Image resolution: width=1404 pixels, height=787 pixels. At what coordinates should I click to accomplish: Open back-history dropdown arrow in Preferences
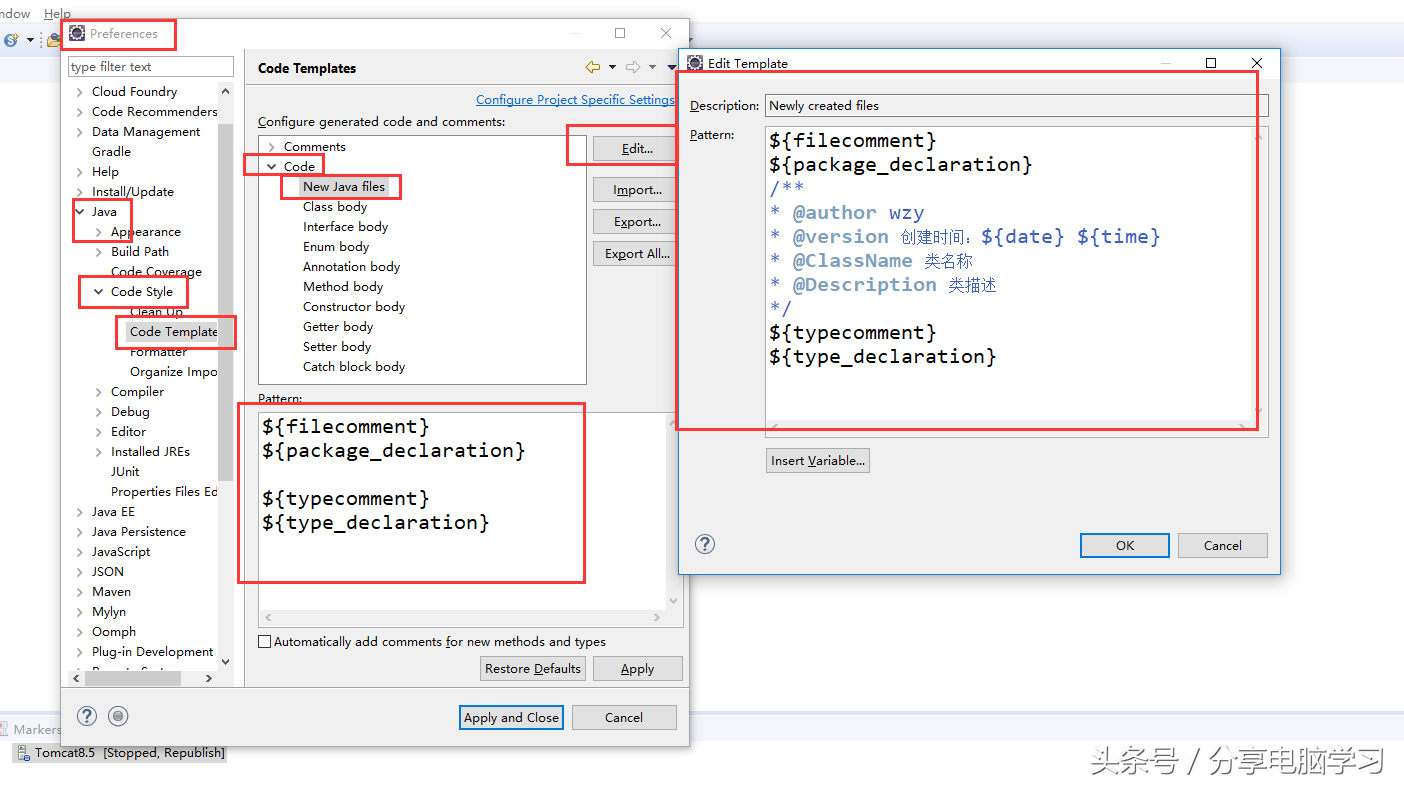[x=612, y=67]
